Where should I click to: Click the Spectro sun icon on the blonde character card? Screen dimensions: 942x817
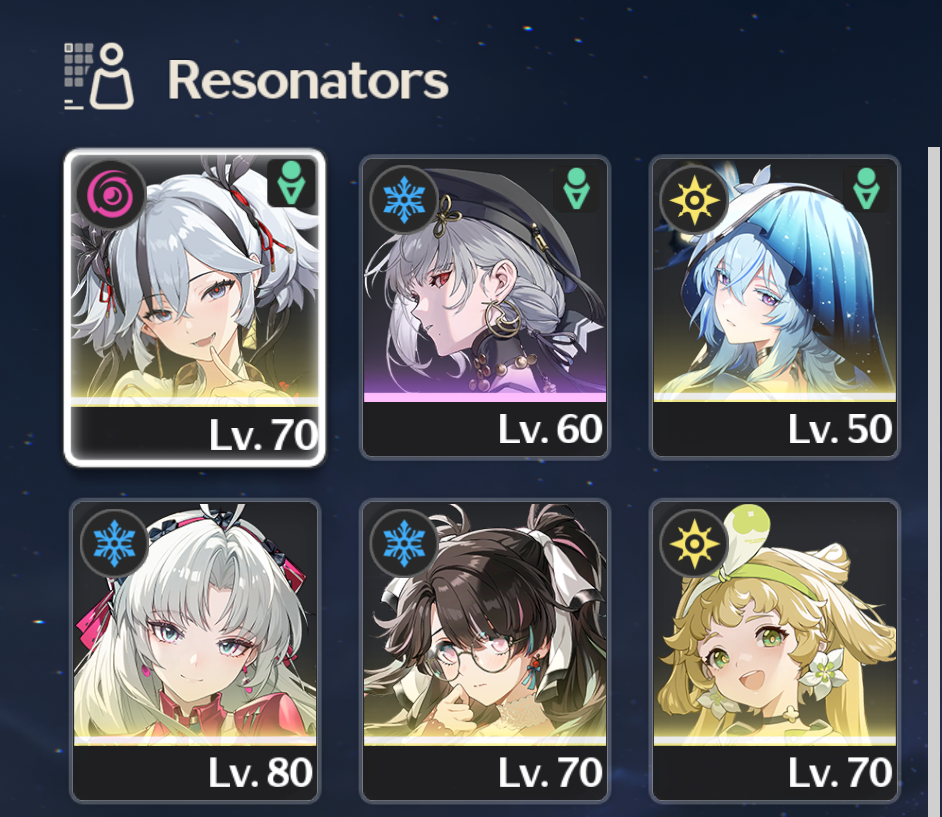pyautogui.click(x=694, y=543)
